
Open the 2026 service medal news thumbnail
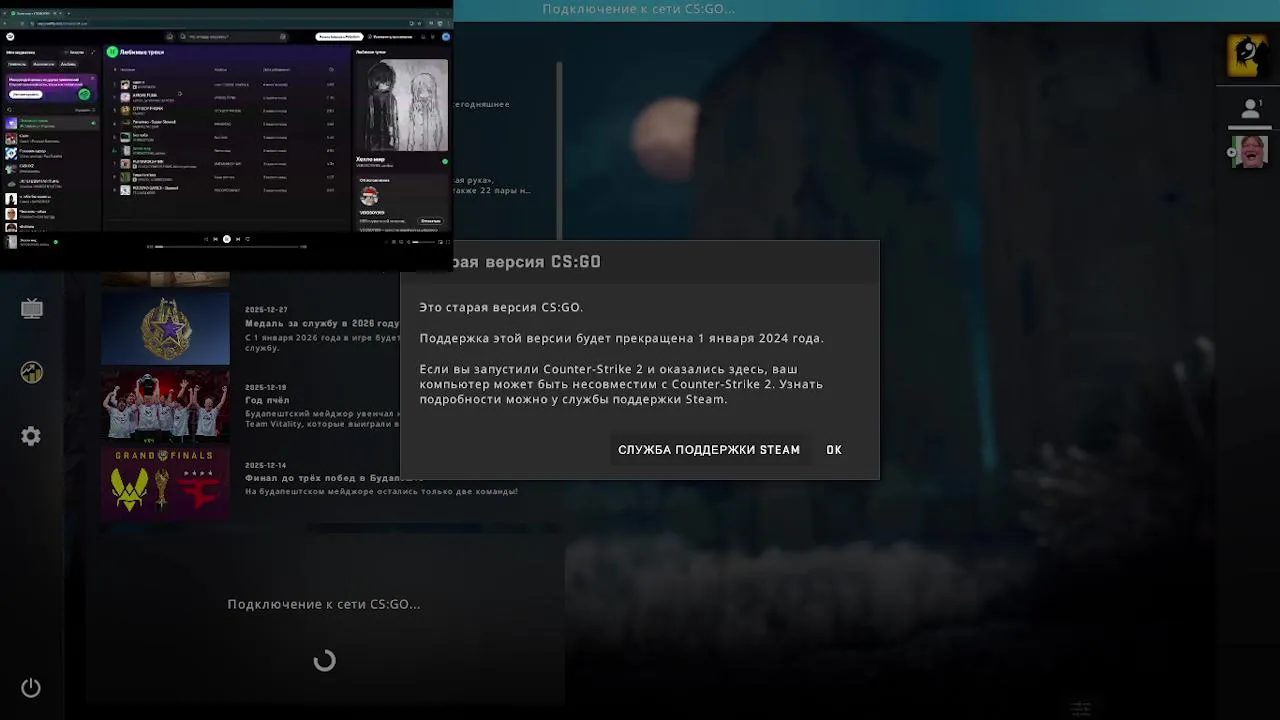pos(165,328)
